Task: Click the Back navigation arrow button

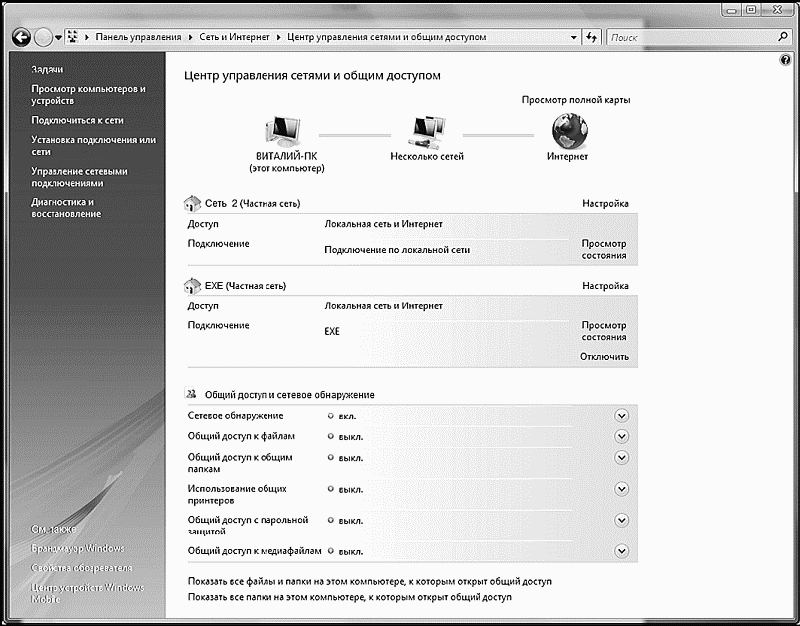Action: 21,37
